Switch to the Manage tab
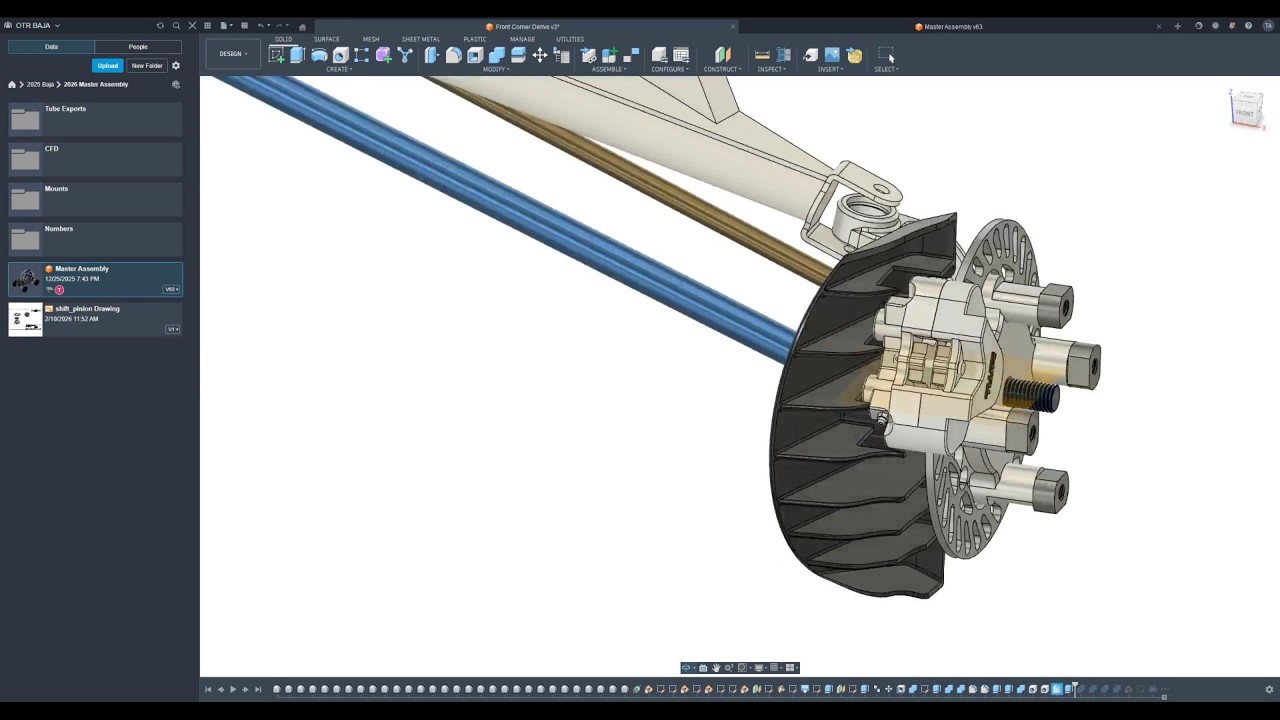 pyautogui.click(x=522, y=39)
